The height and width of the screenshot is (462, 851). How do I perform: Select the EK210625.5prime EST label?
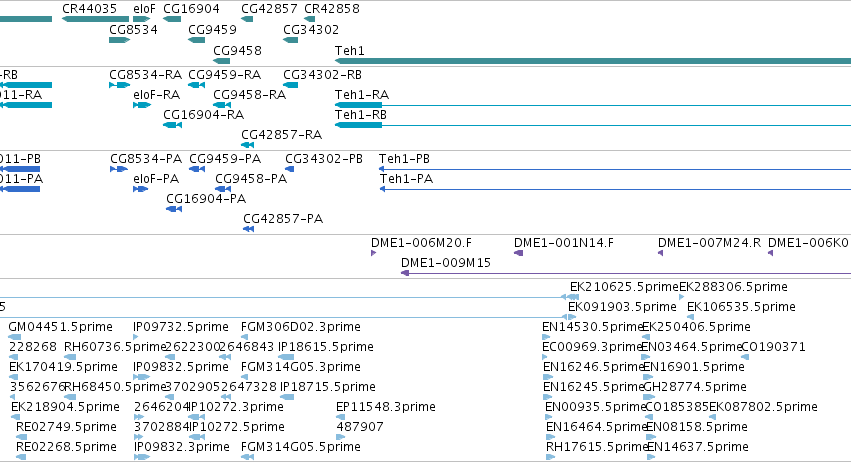click(x=624, y=287)
